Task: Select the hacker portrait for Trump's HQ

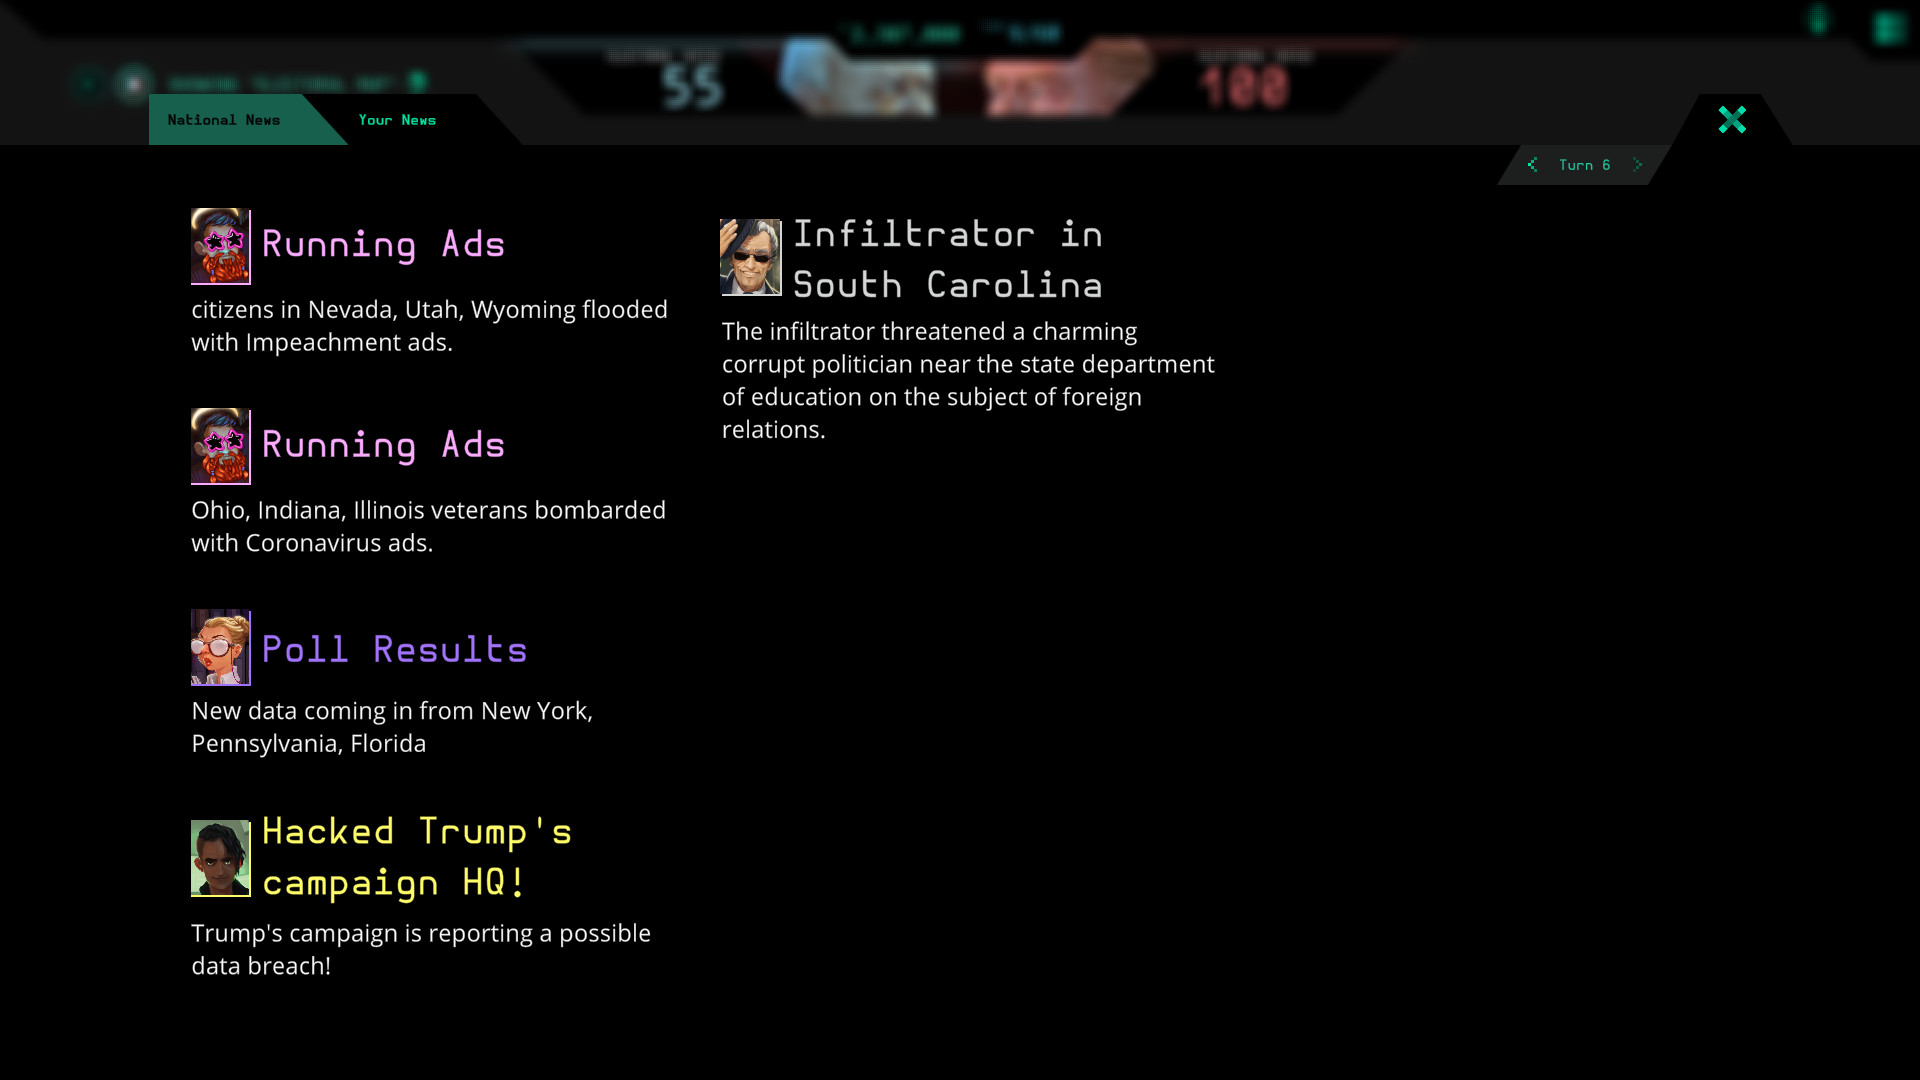Action: click(x=221, y=858)
